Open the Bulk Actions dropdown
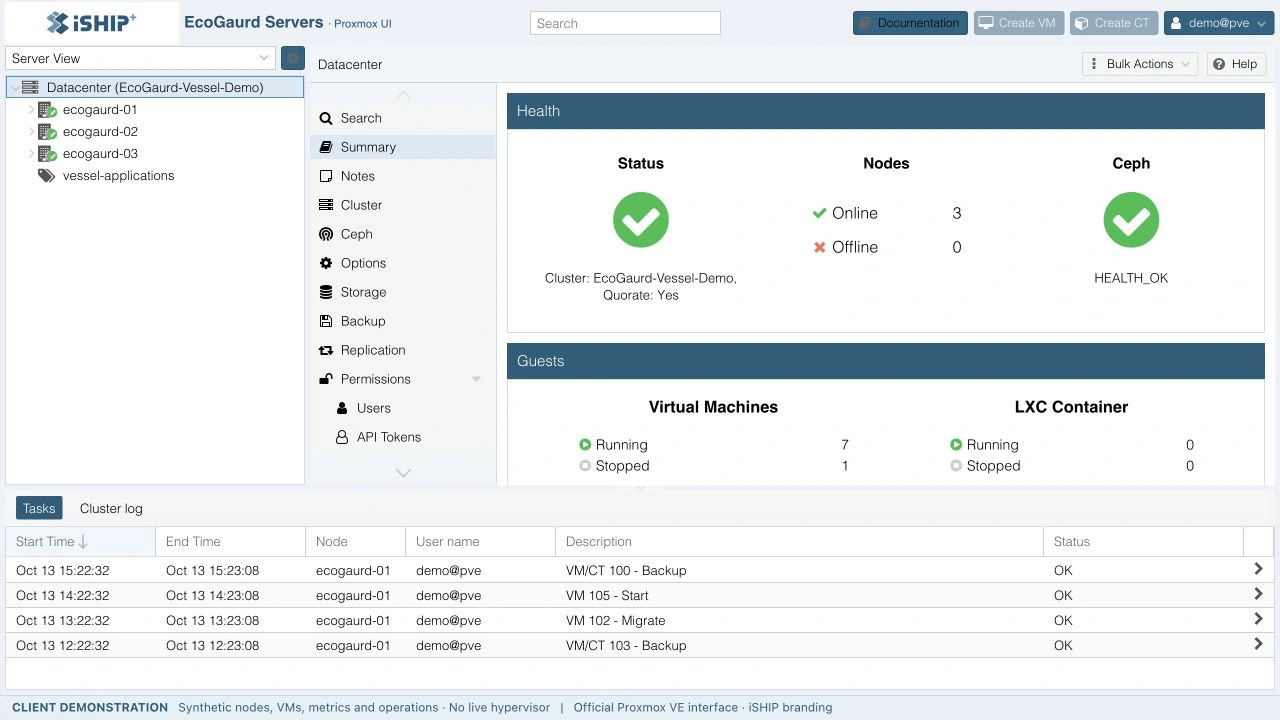Viewport: 1280px width, 720px height. pyautogui.click(x=1140, y=64)
